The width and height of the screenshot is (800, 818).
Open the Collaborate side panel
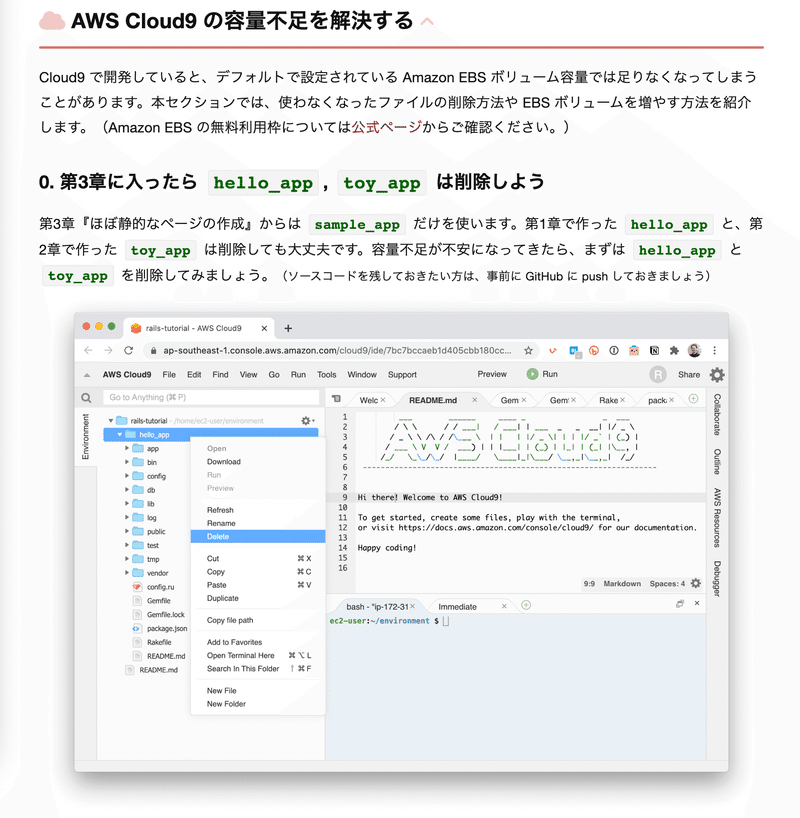717,414
